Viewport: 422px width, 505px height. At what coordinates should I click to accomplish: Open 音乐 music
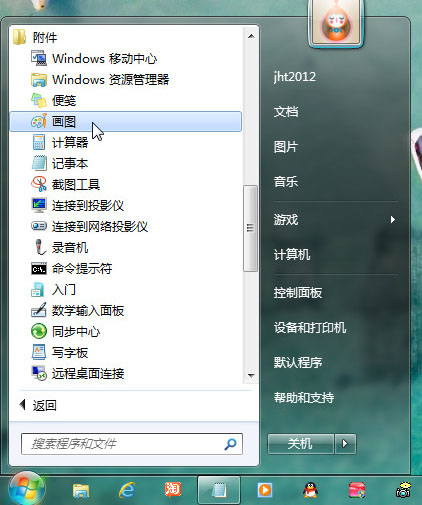point(286,182)
